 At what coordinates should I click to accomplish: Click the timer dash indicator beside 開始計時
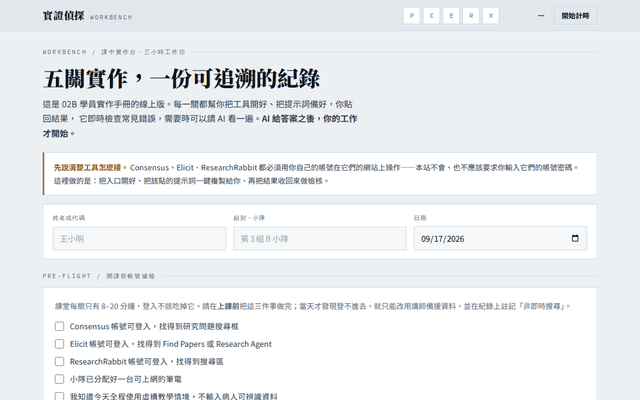pyautogui.click(x=541, y=16)
